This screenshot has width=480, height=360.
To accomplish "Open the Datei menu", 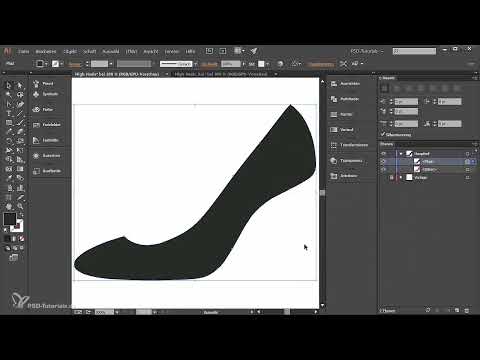I will pos(24,52).
